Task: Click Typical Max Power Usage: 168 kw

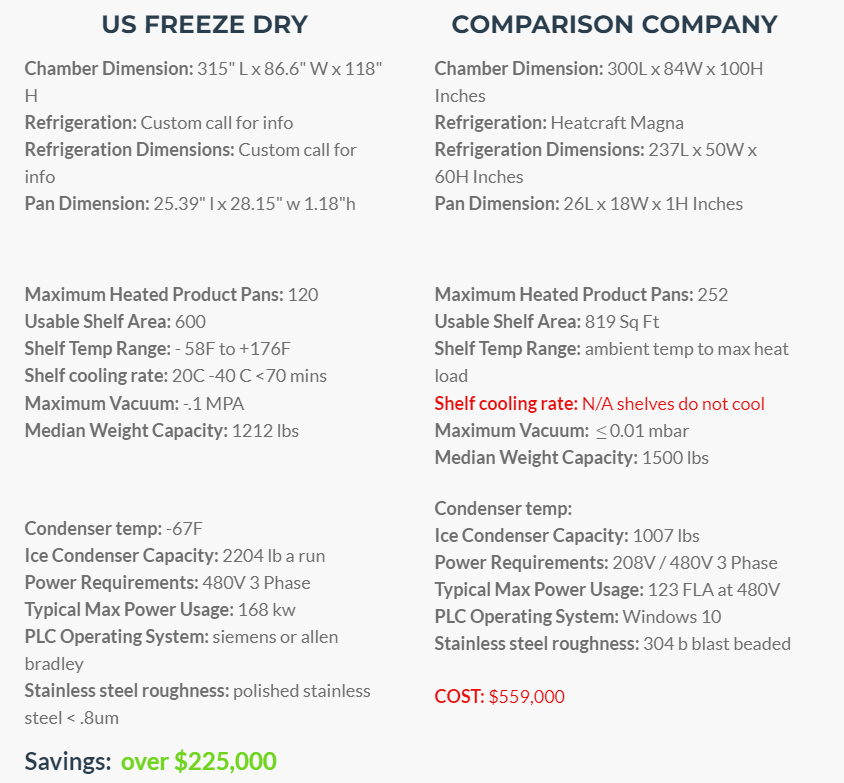Action: (160, 610)
